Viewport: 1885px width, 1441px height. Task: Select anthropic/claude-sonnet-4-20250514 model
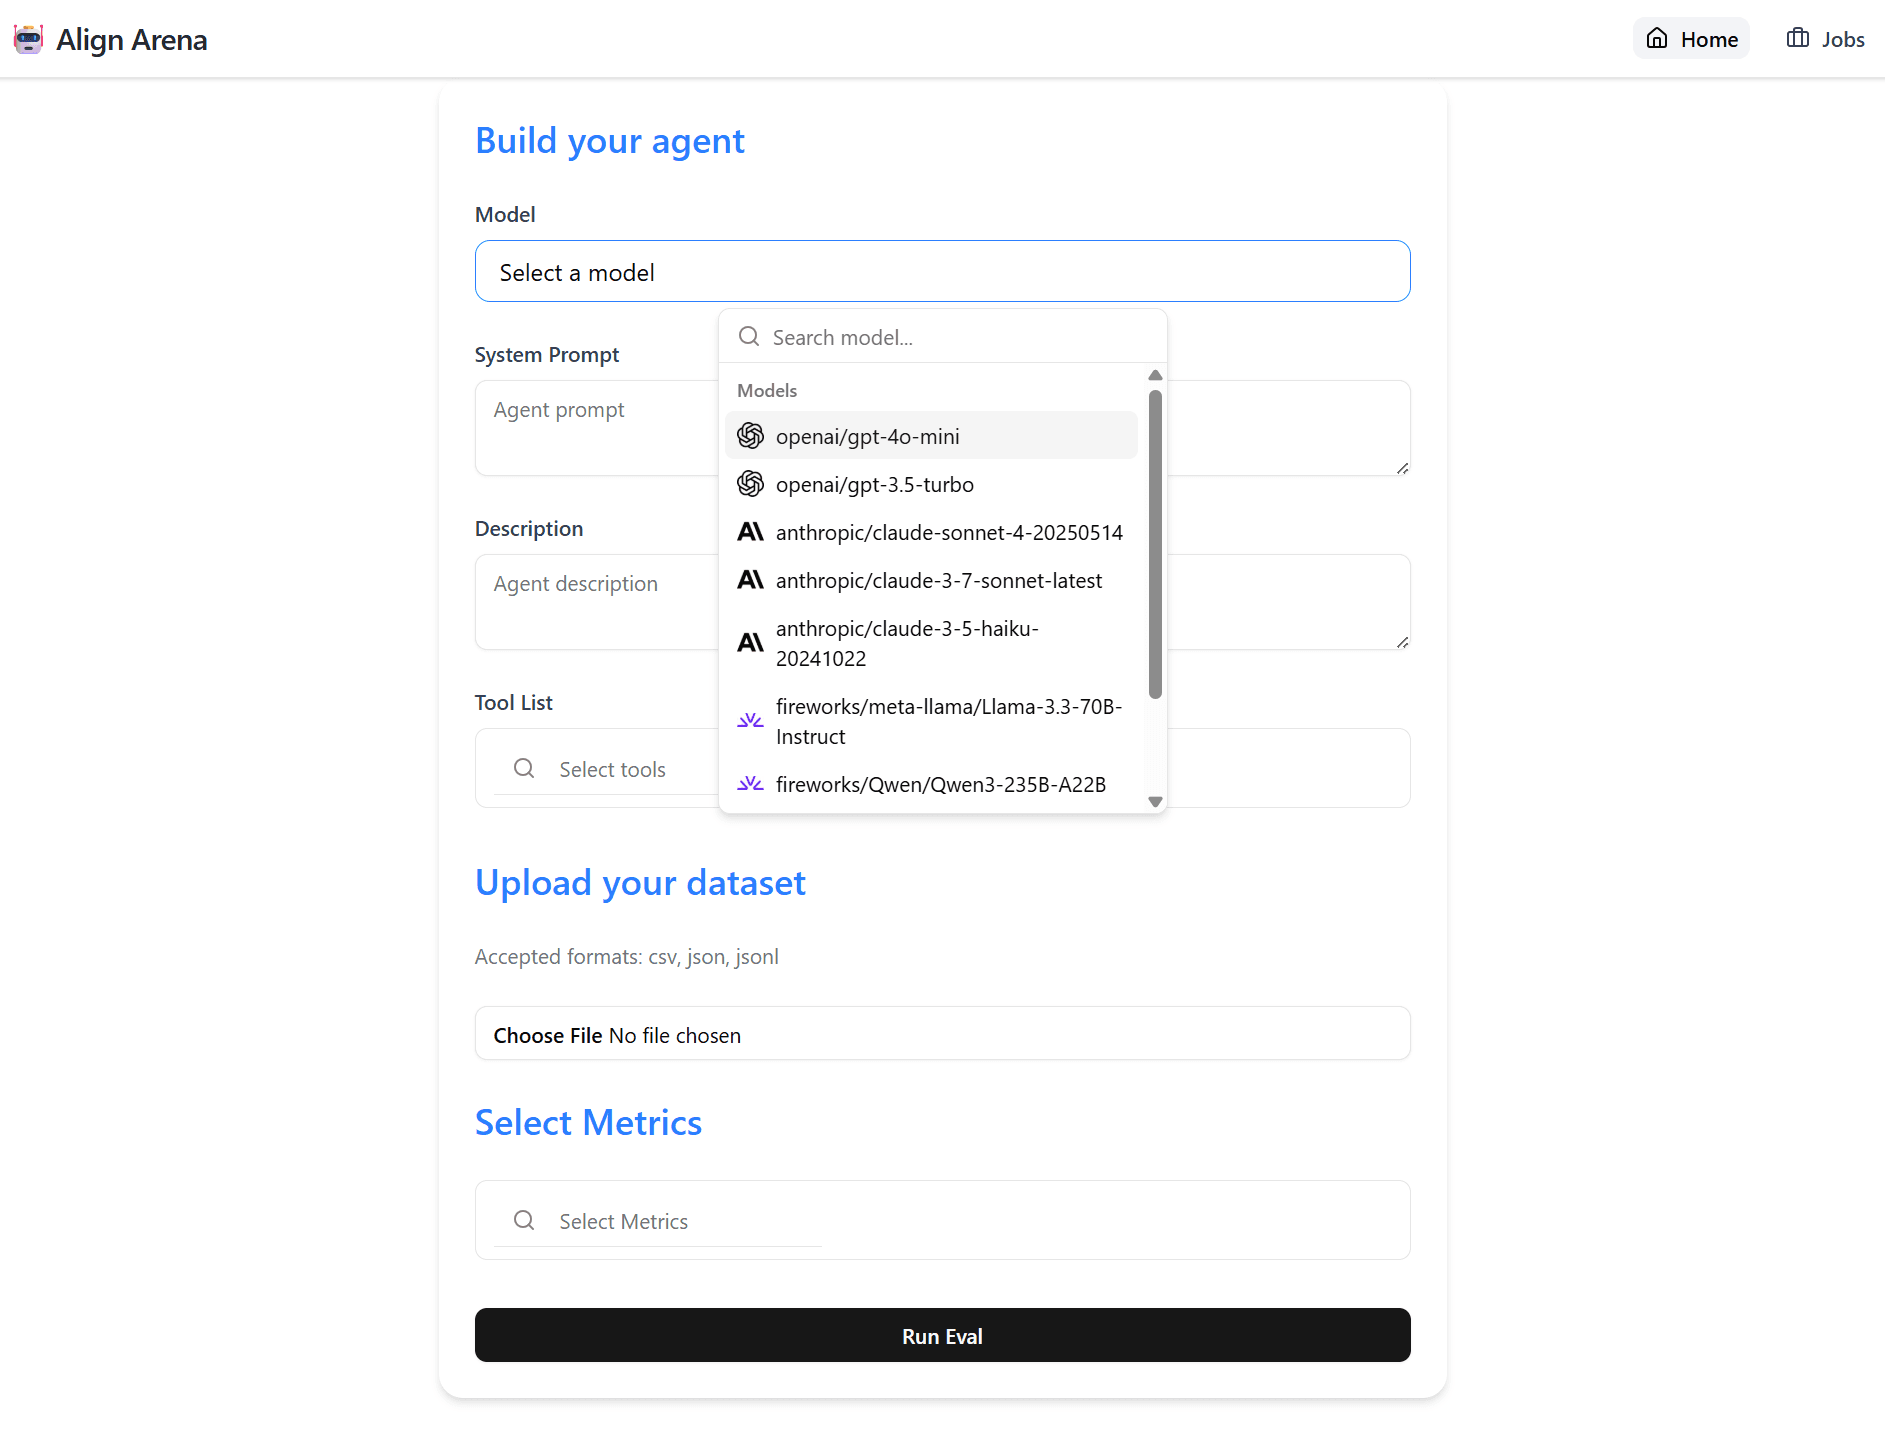[931, 532]
